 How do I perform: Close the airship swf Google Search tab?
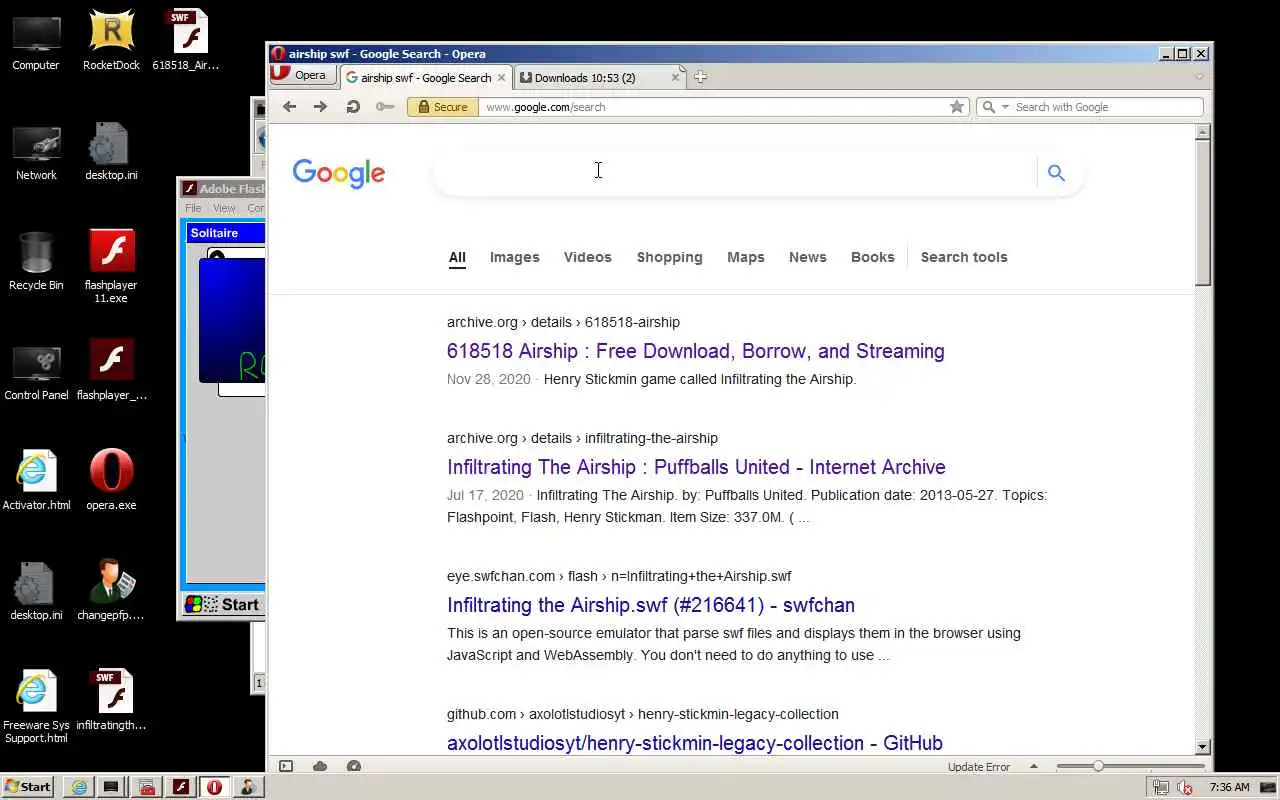(502, 77)
